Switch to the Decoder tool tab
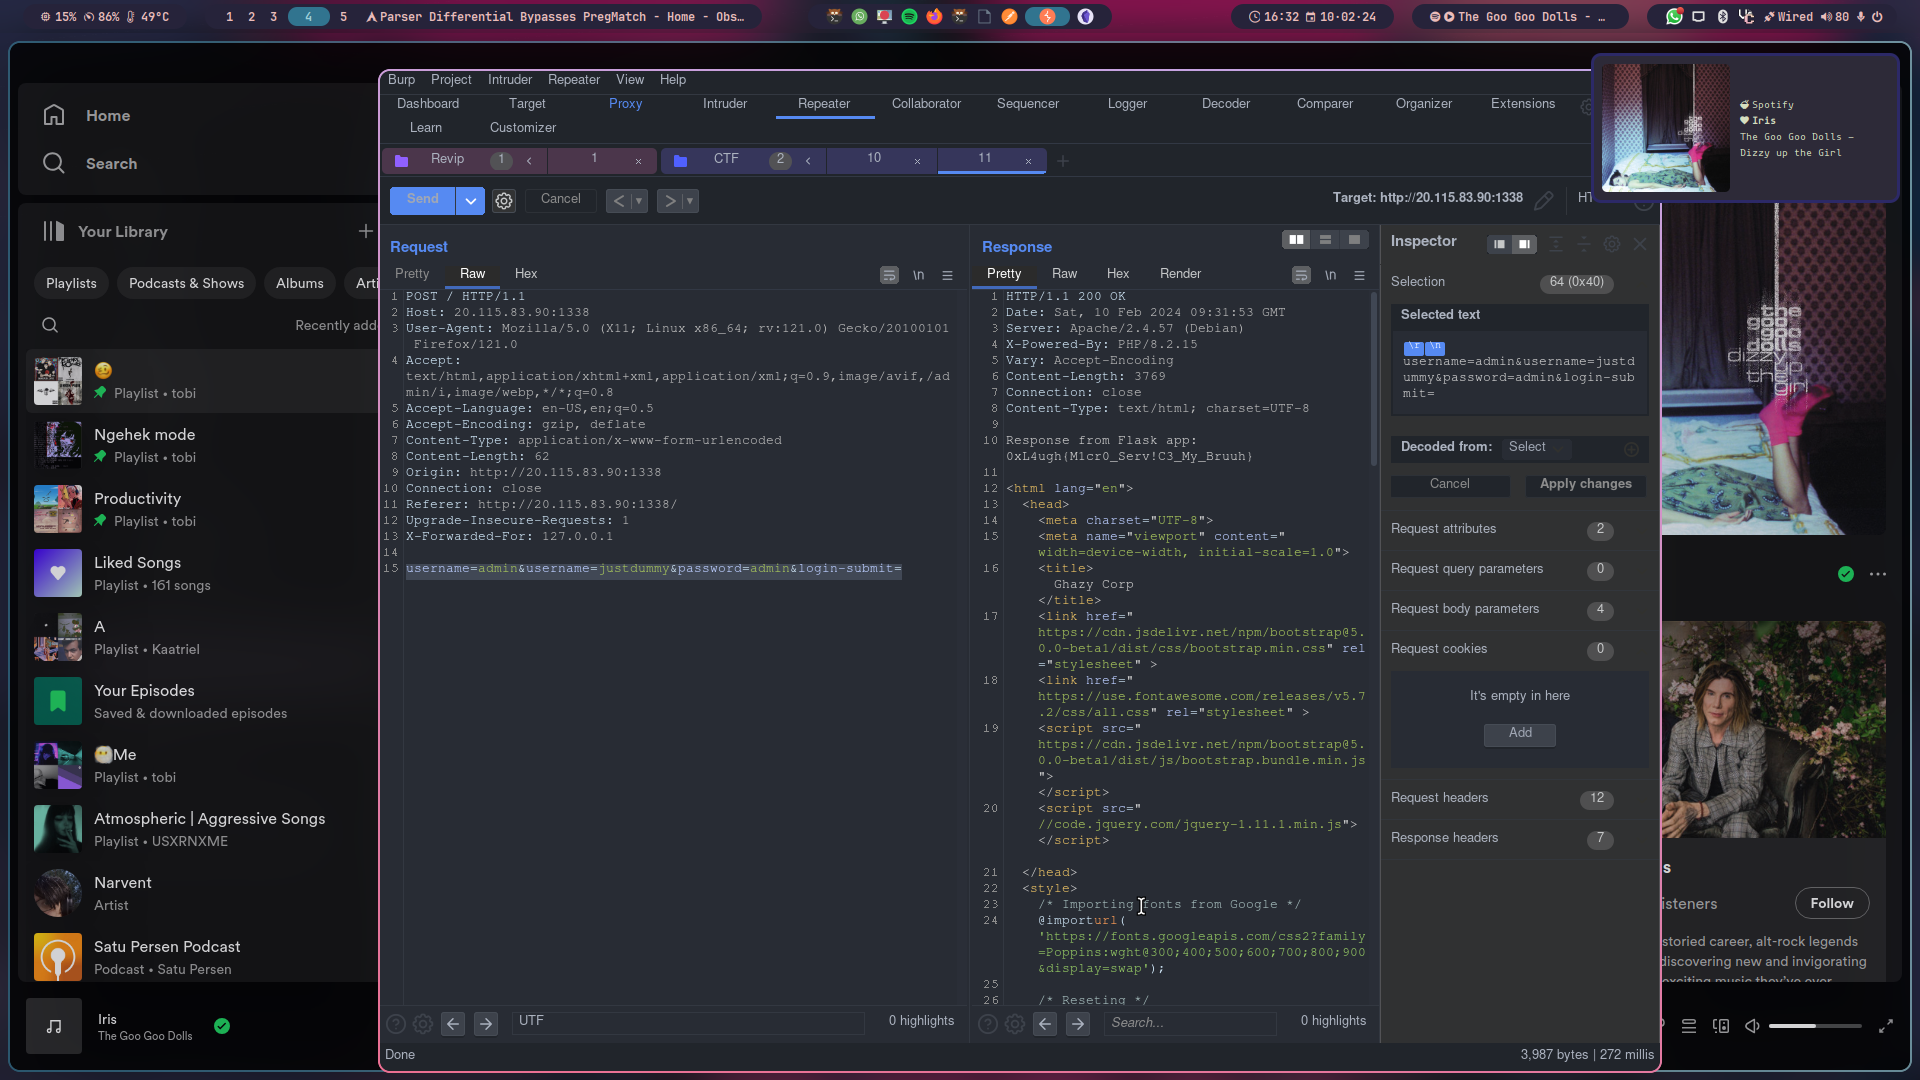The image size is (1920, 1080). click(x=1226, y=104)
